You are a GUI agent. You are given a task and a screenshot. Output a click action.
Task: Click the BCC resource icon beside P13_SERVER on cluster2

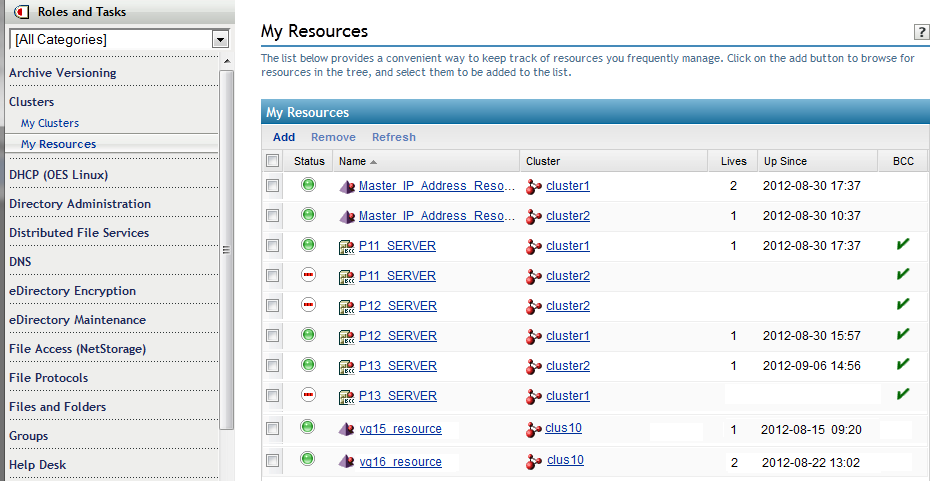pyautogui.click(x=347, y=366)
